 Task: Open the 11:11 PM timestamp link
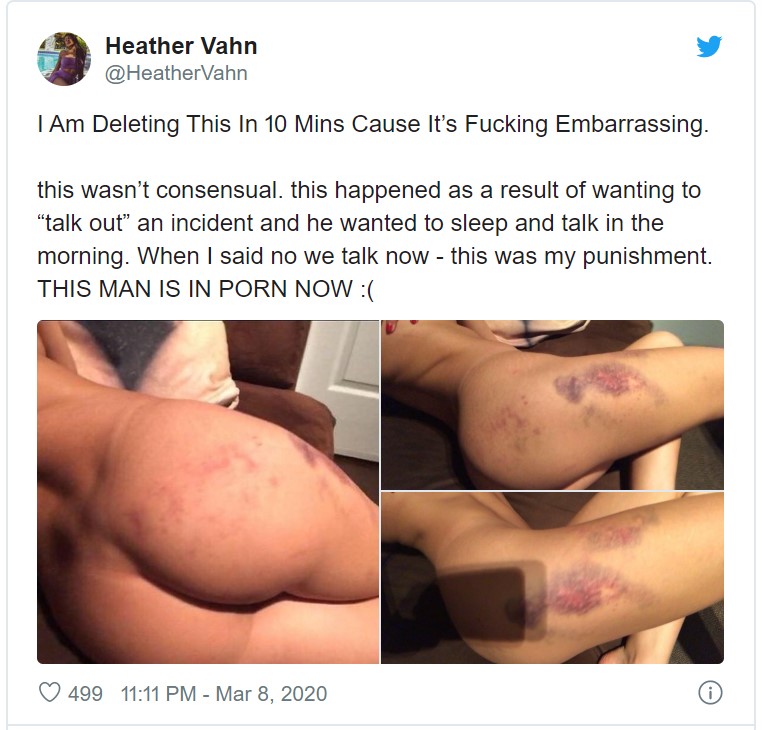(158, 694)
